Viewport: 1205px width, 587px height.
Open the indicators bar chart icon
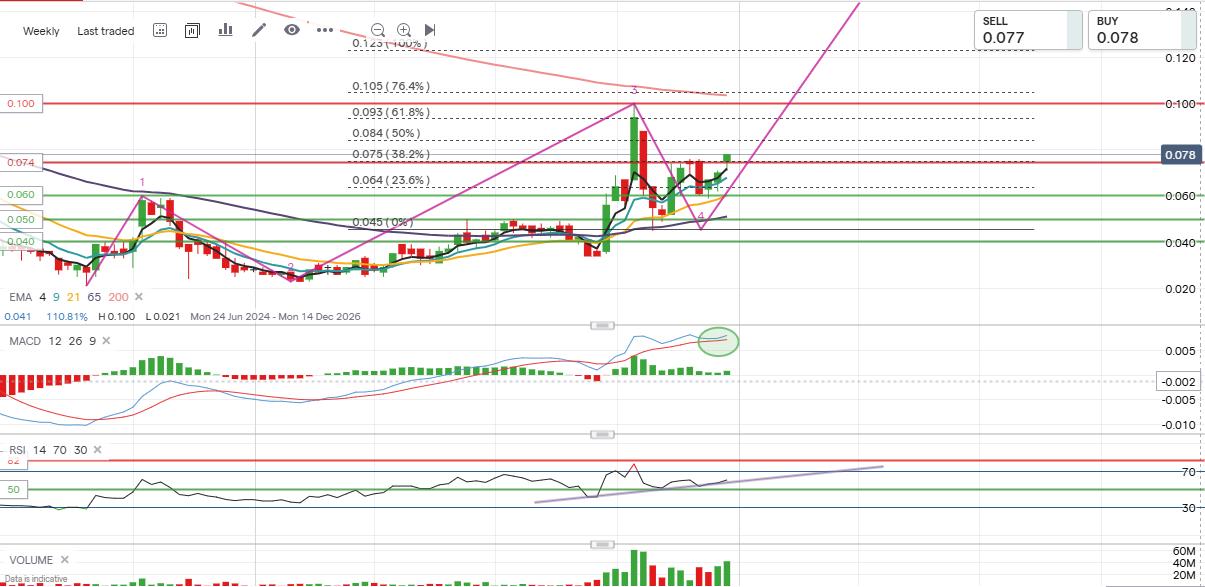(x=225, y=30)
